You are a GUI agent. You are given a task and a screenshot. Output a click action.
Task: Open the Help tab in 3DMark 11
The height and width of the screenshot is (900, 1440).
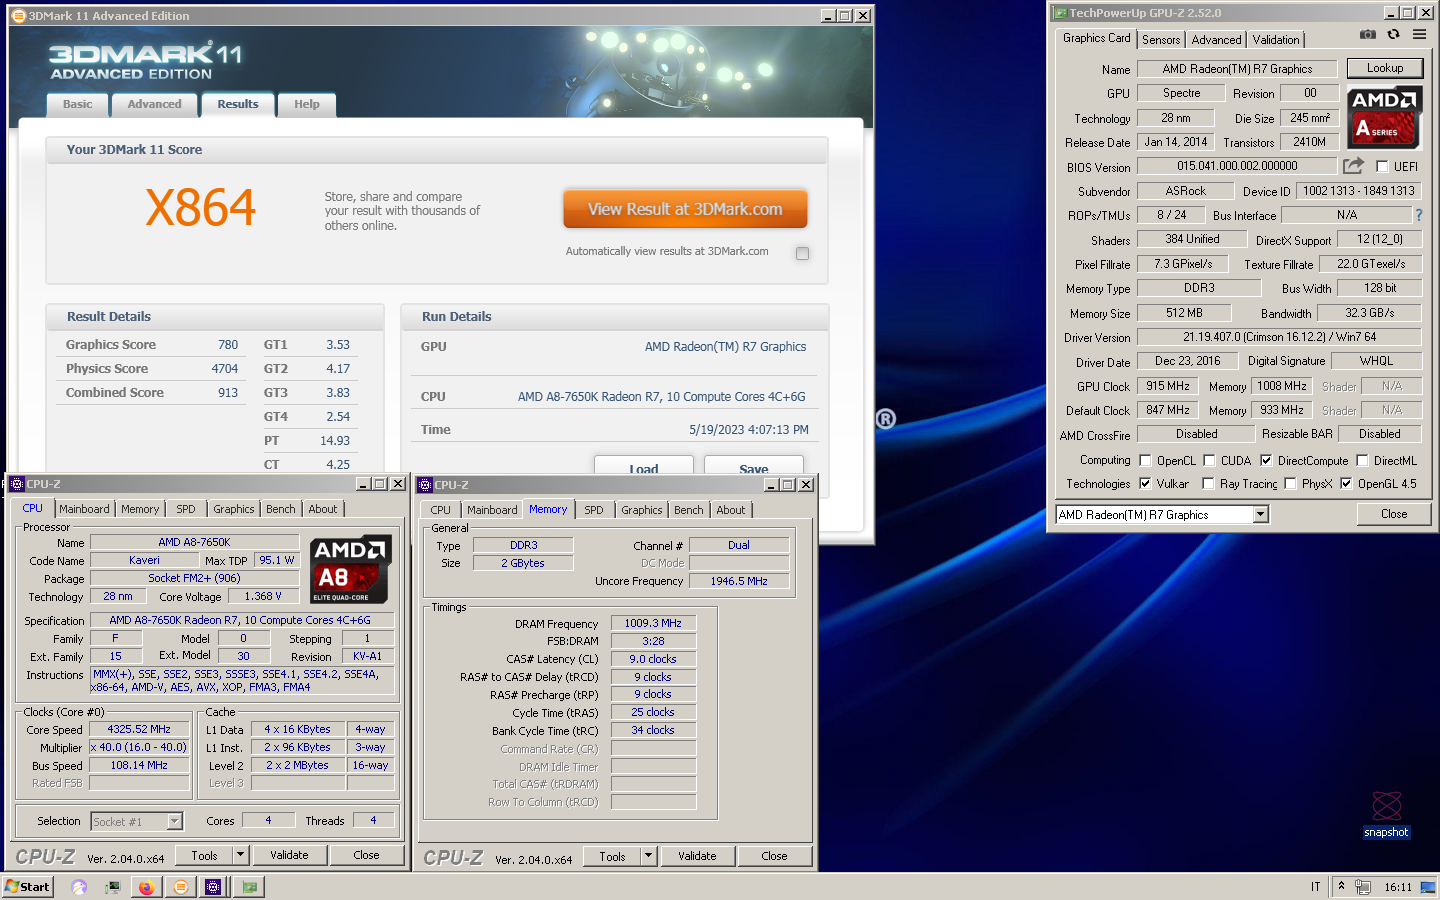pyautogui.click(x=307, y=105)
